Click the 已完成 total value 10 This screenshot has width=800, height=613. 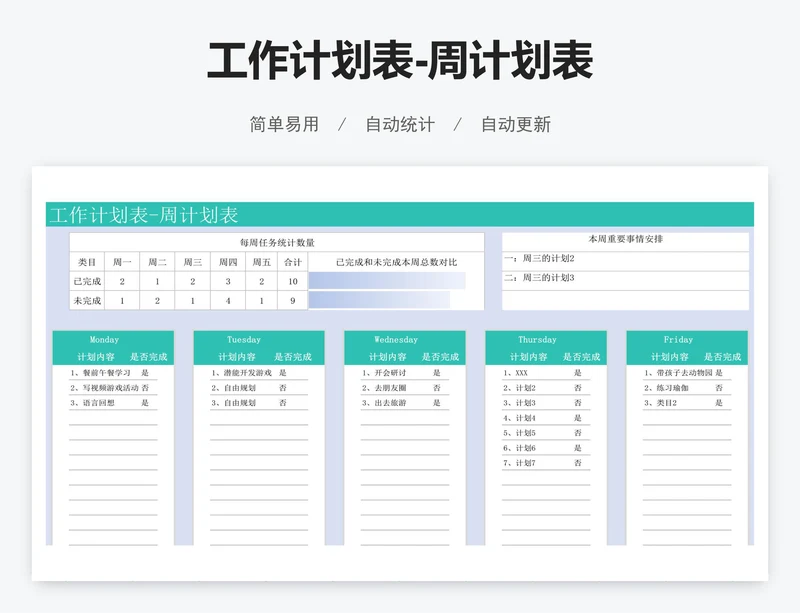(x=293, y=281)
